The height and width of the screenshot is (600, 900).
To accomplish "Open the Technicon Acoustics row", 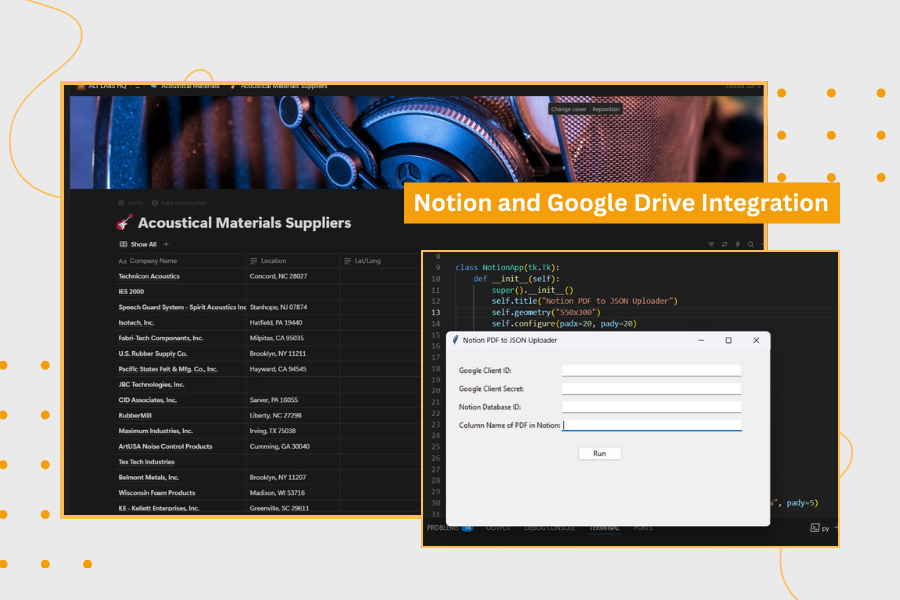I will (x=149, y=276).
